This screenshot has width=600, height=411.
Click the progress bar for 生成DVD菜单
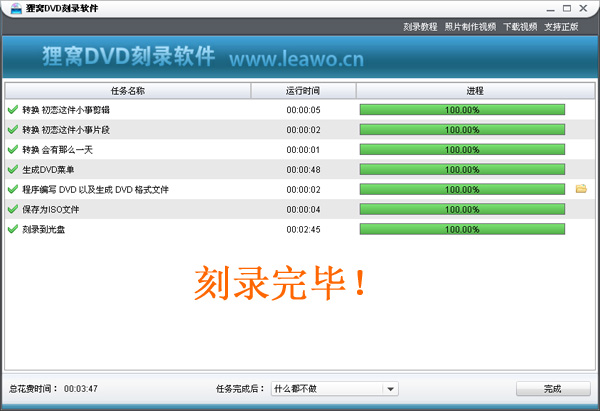click(462, 170)
